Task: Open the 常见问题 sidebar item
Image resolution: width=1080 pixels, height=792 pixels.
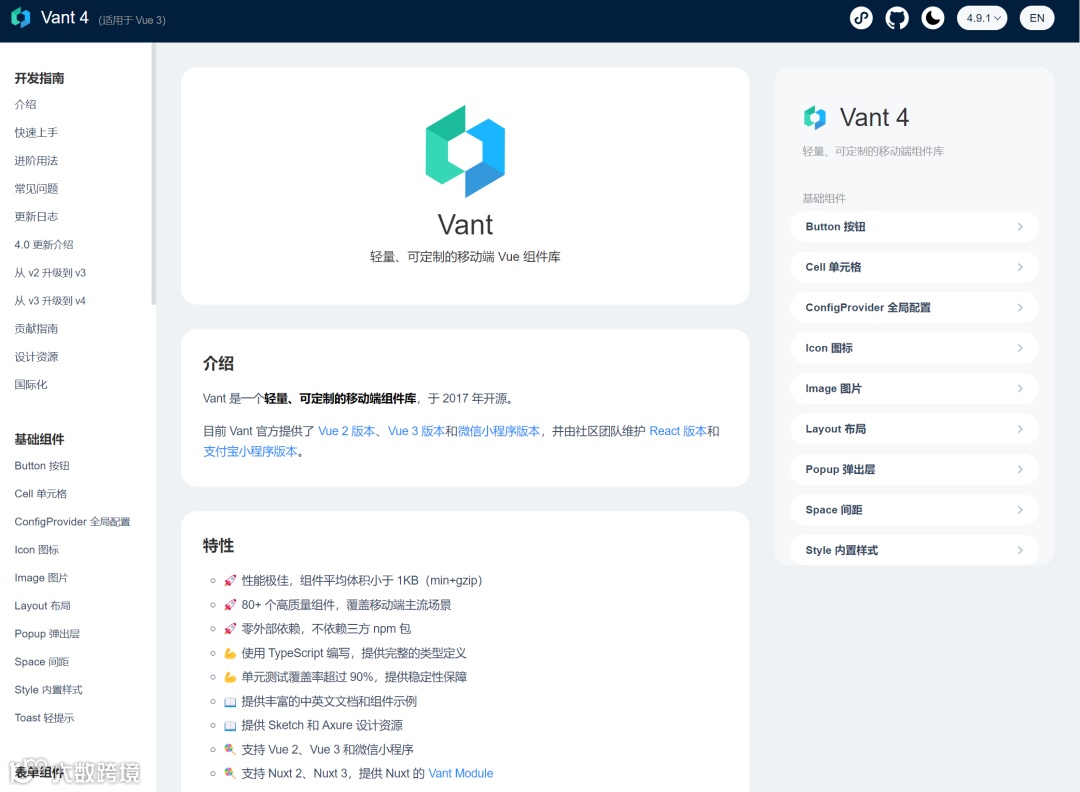Action: click(x=37, y=189)
